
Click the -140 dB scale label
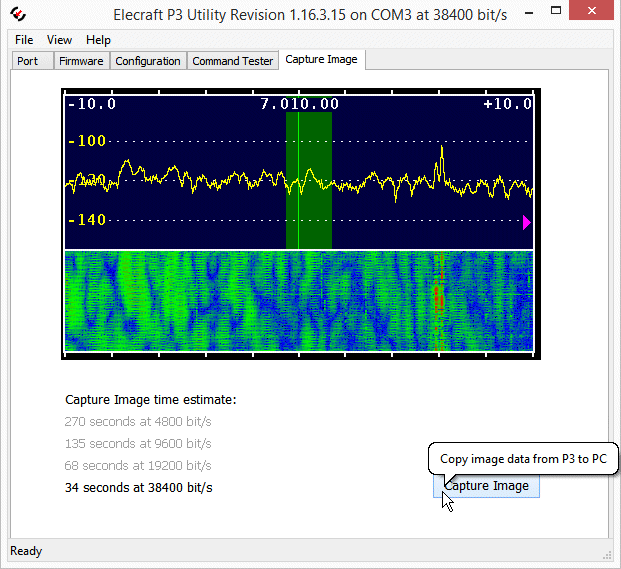click(87, 220)
